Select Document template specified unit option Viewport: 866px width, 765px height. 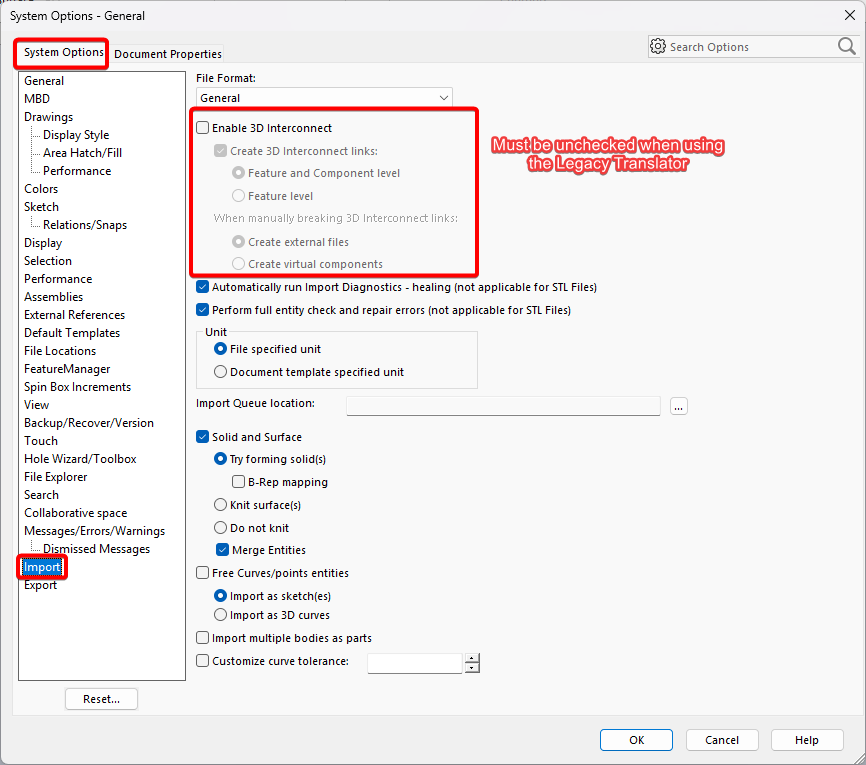220,372
